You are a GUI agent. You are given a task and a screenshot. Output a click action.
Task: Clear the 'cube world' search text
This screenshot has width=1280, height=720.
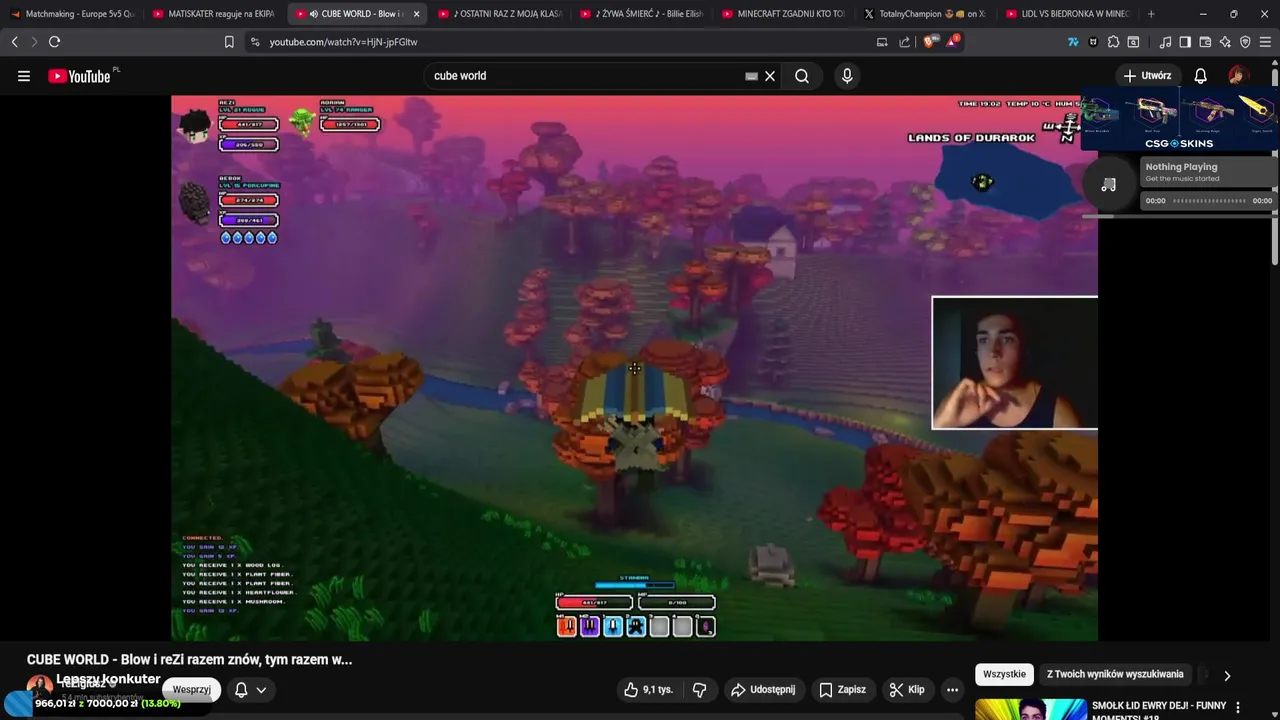coord(770,76)
